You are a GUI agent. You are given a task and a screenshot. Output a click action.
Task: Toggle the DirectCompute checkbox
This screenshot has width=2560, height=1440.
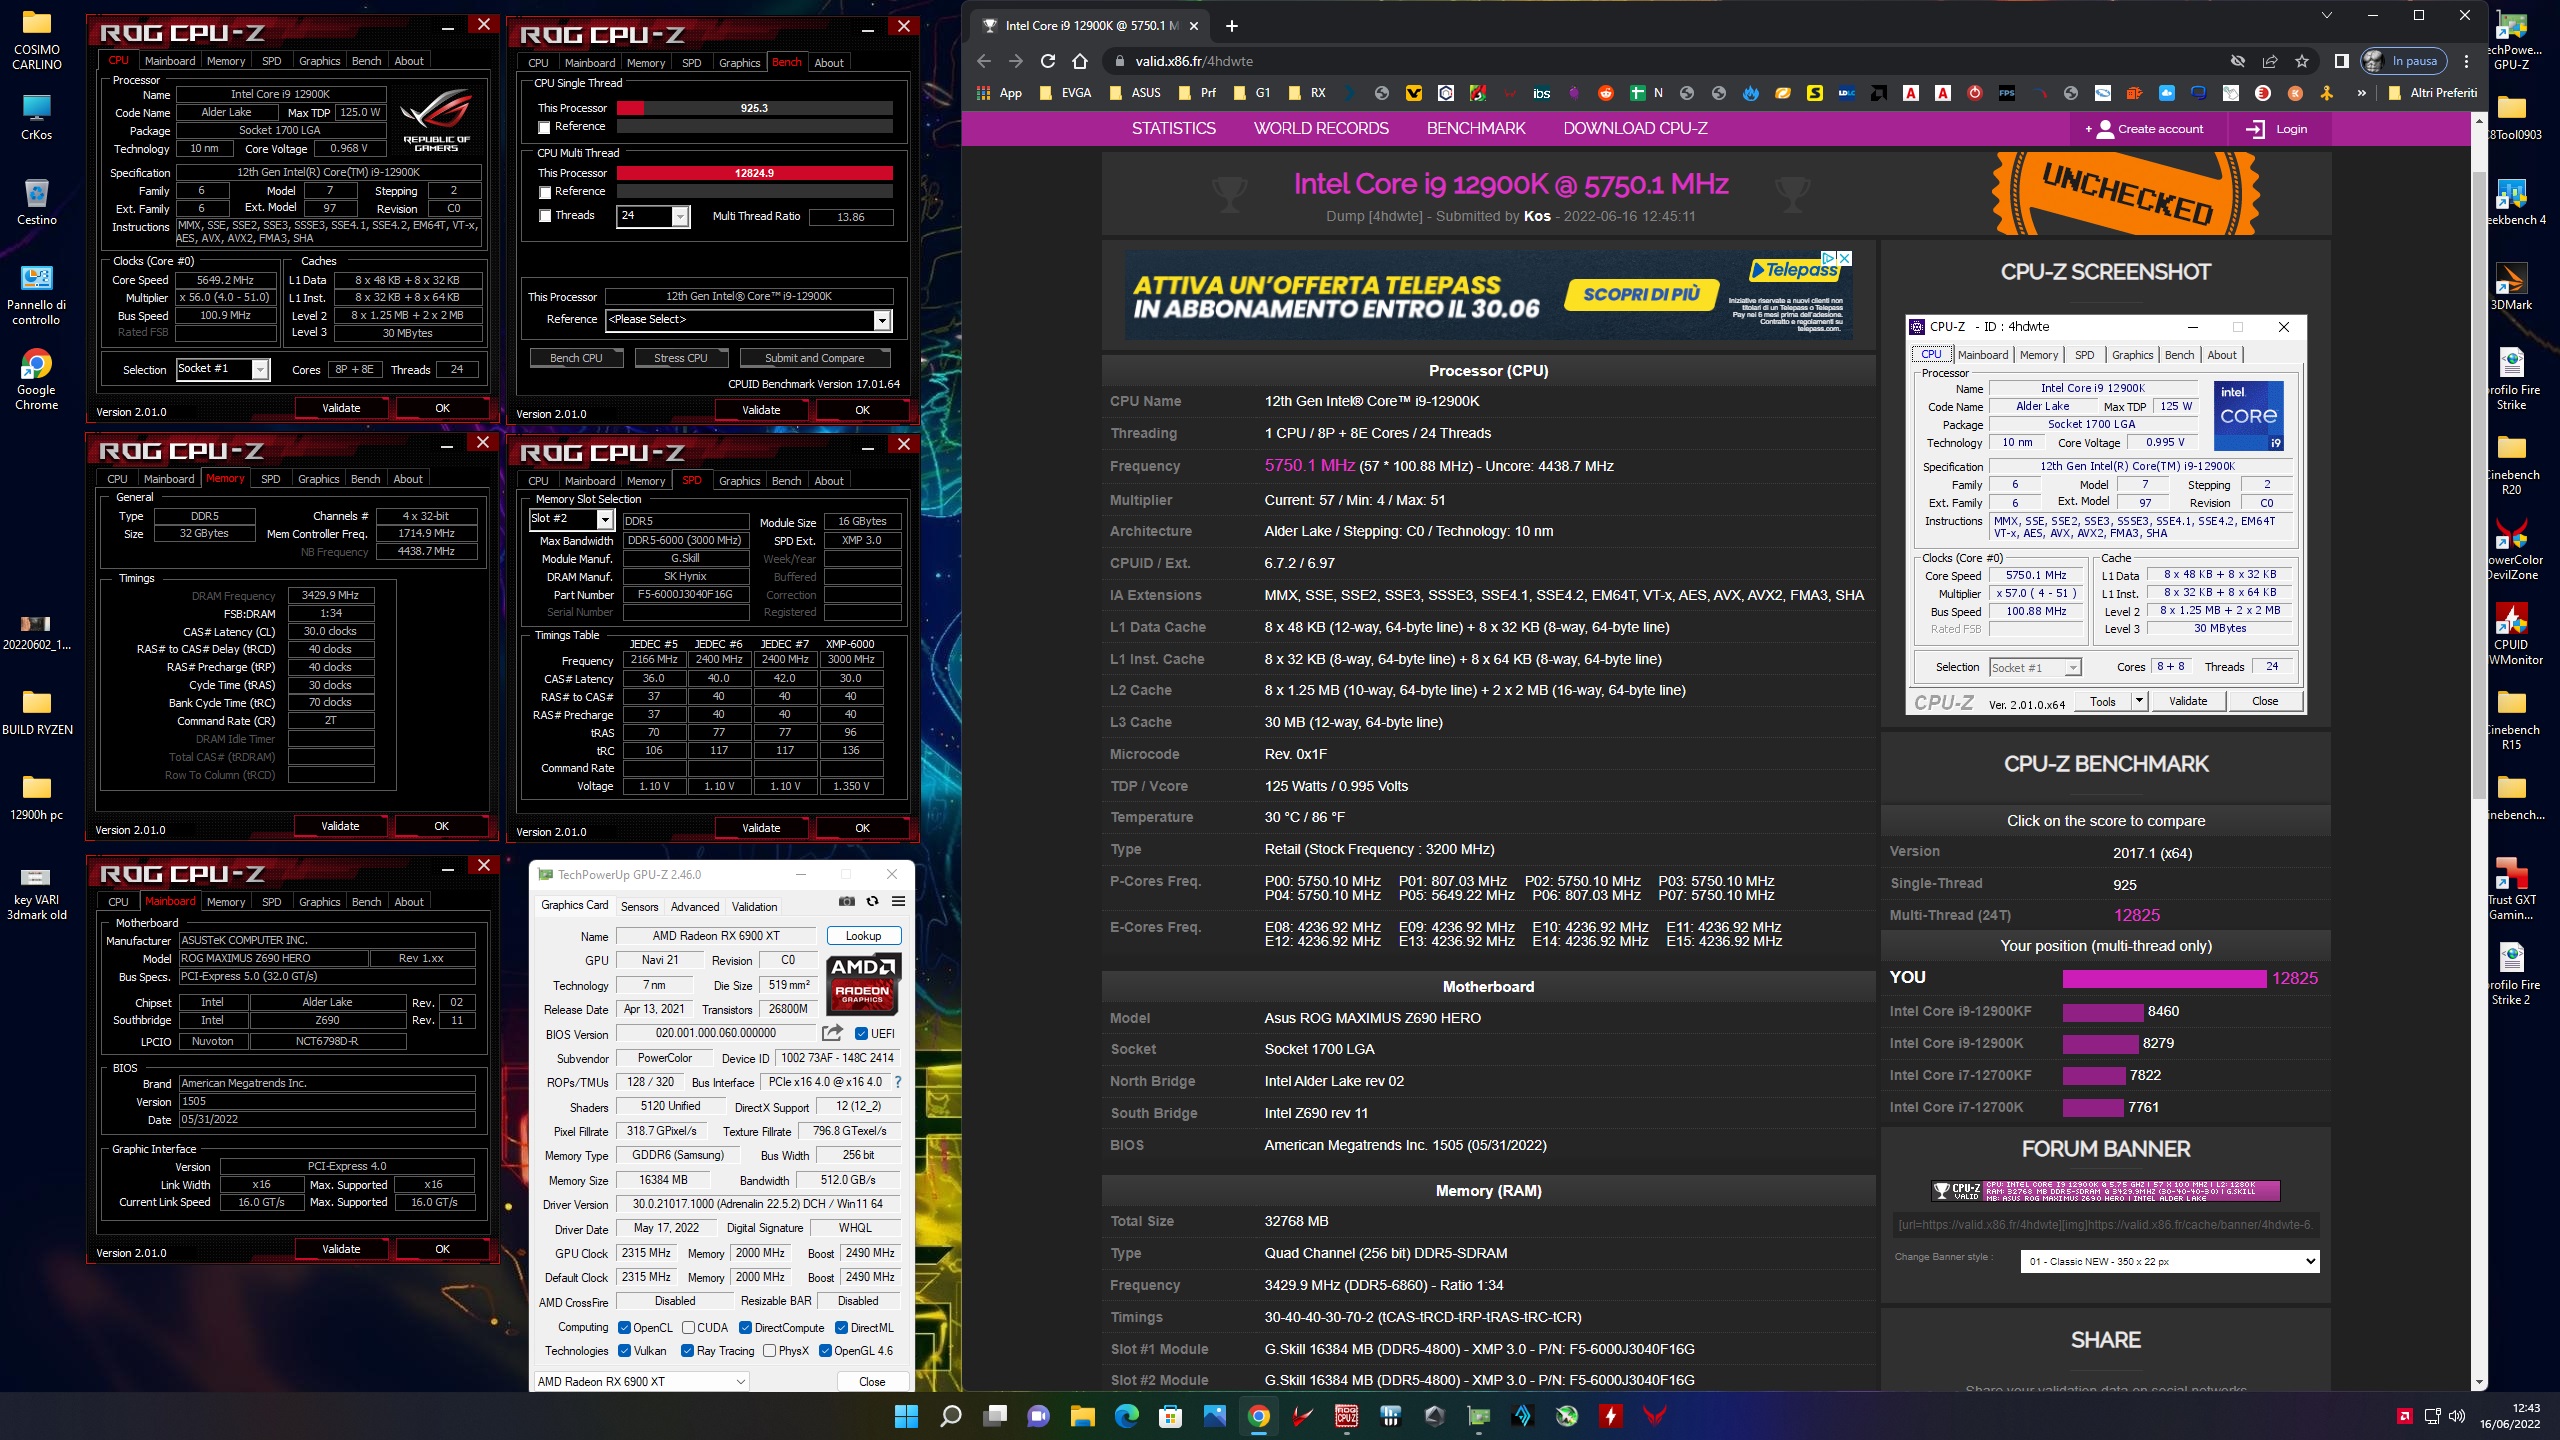tap(745, 1327)
